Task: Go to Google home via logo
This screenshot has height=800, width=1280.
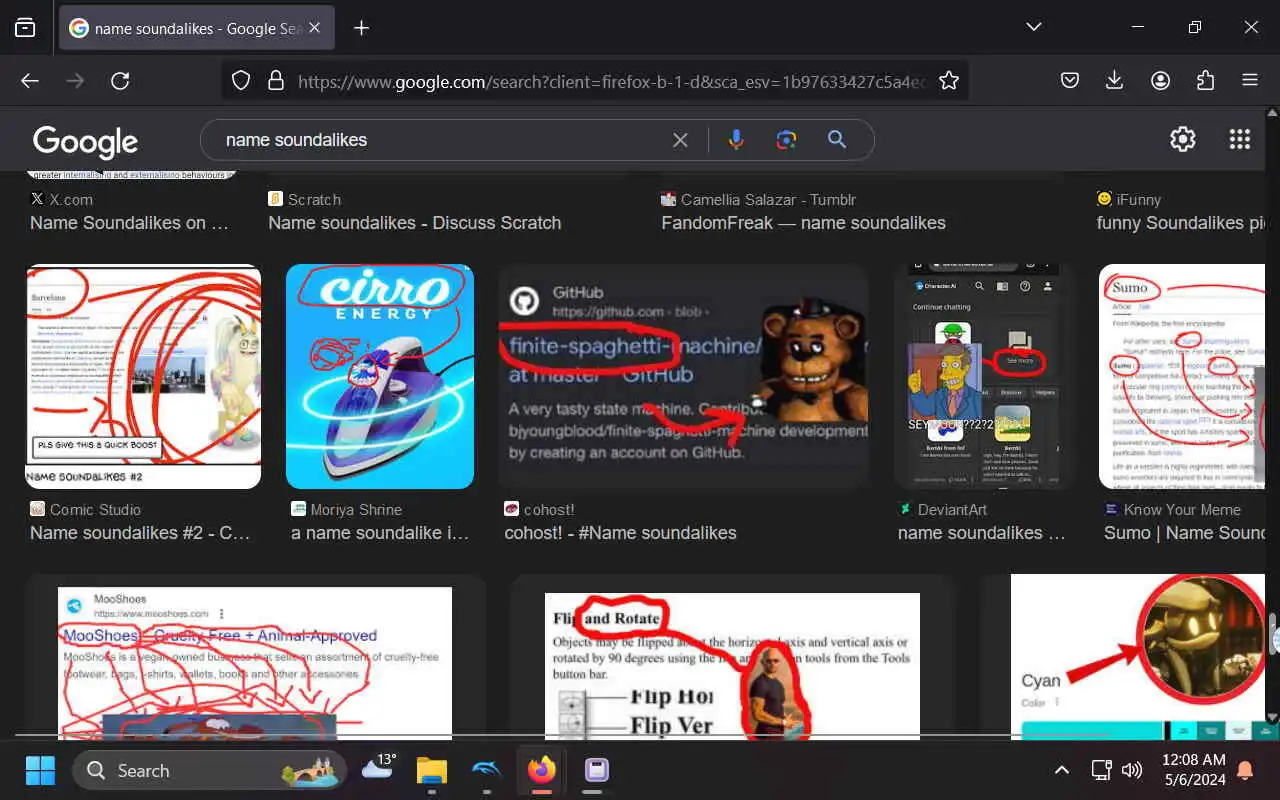Action: coord(85,141)
